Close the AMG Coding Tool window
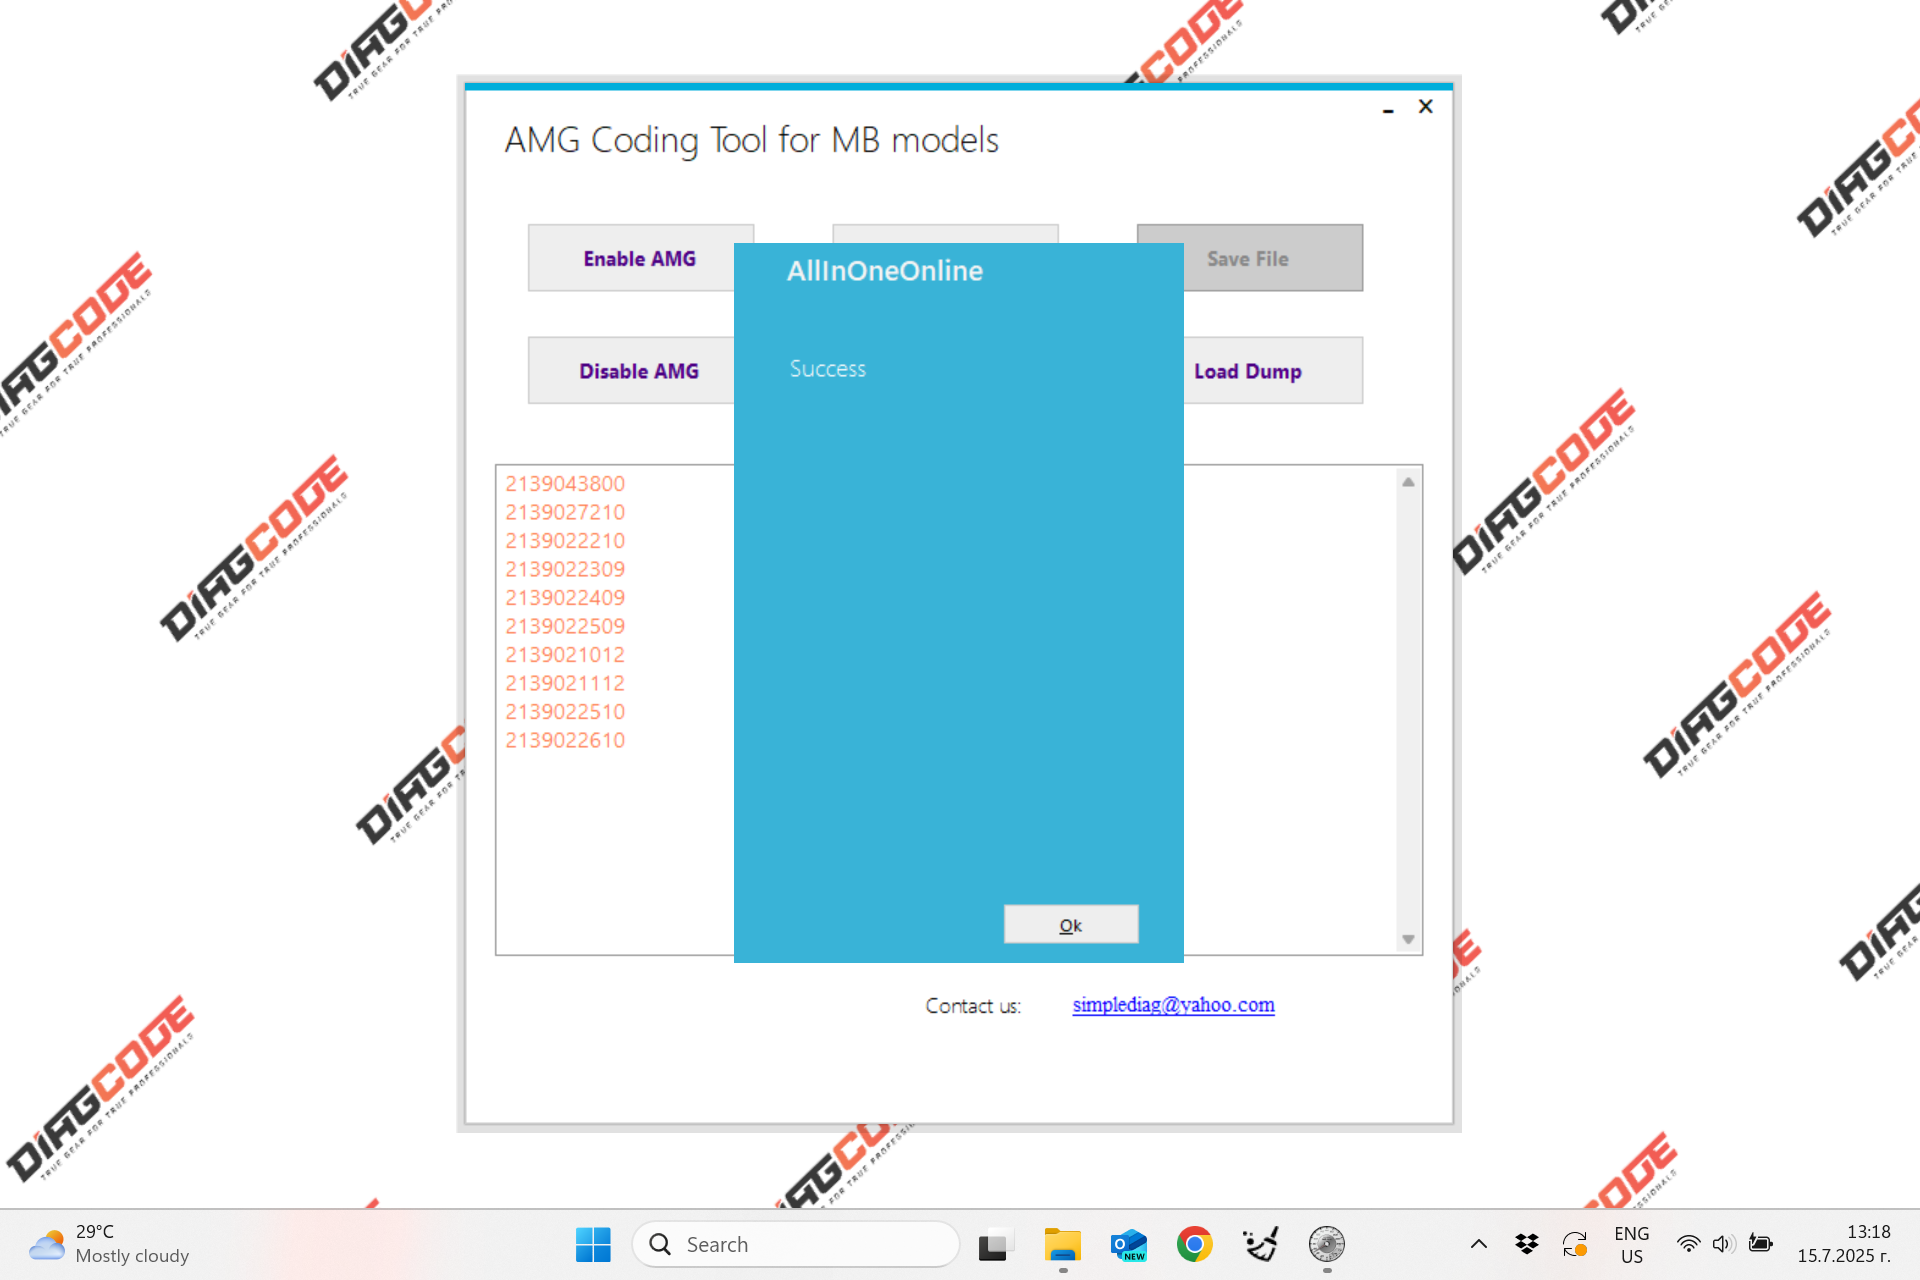The height and width of the screenshot is (1280, 1920). pyautogui.click(x=1426, y=106)
